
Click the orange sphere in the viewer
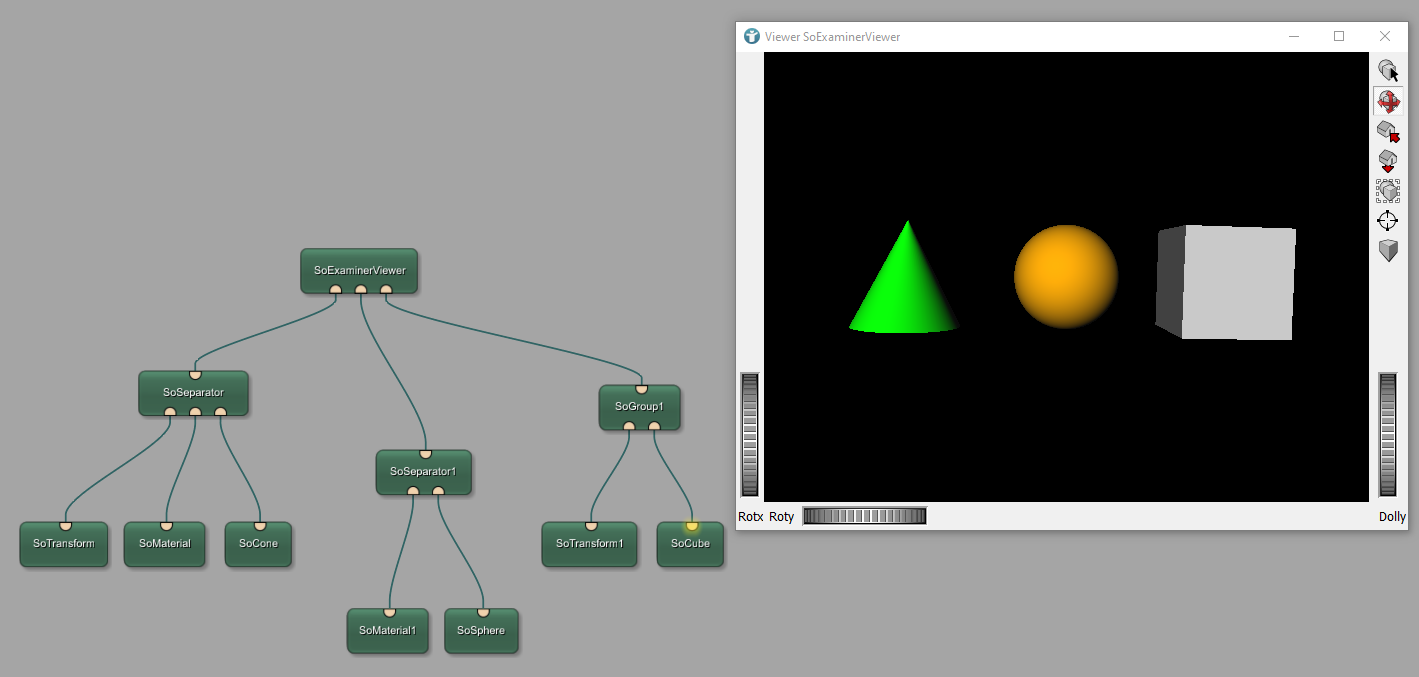(1065, 276)
